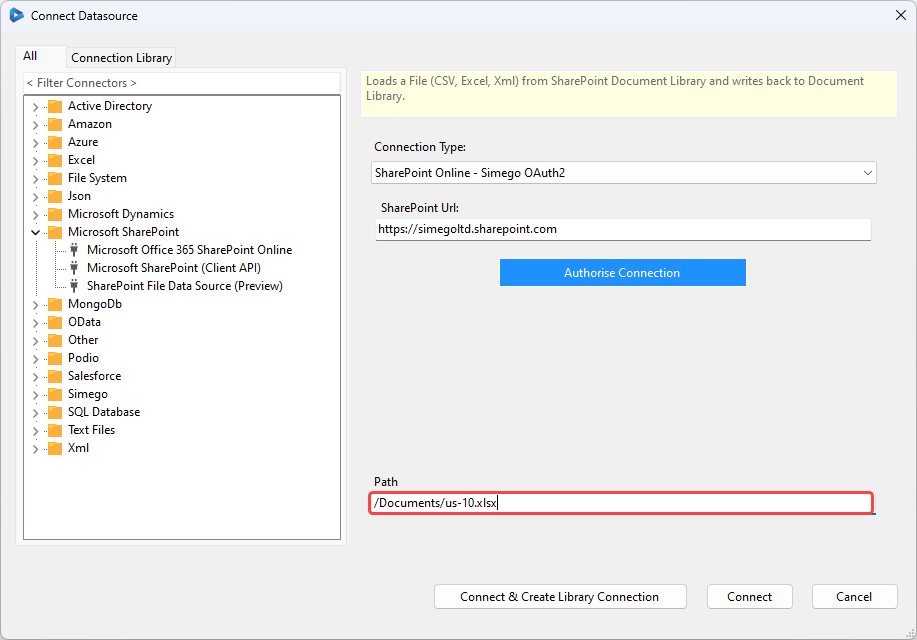
Task: Click the Salesforce folder icon
Action: (x=54, y=375)
